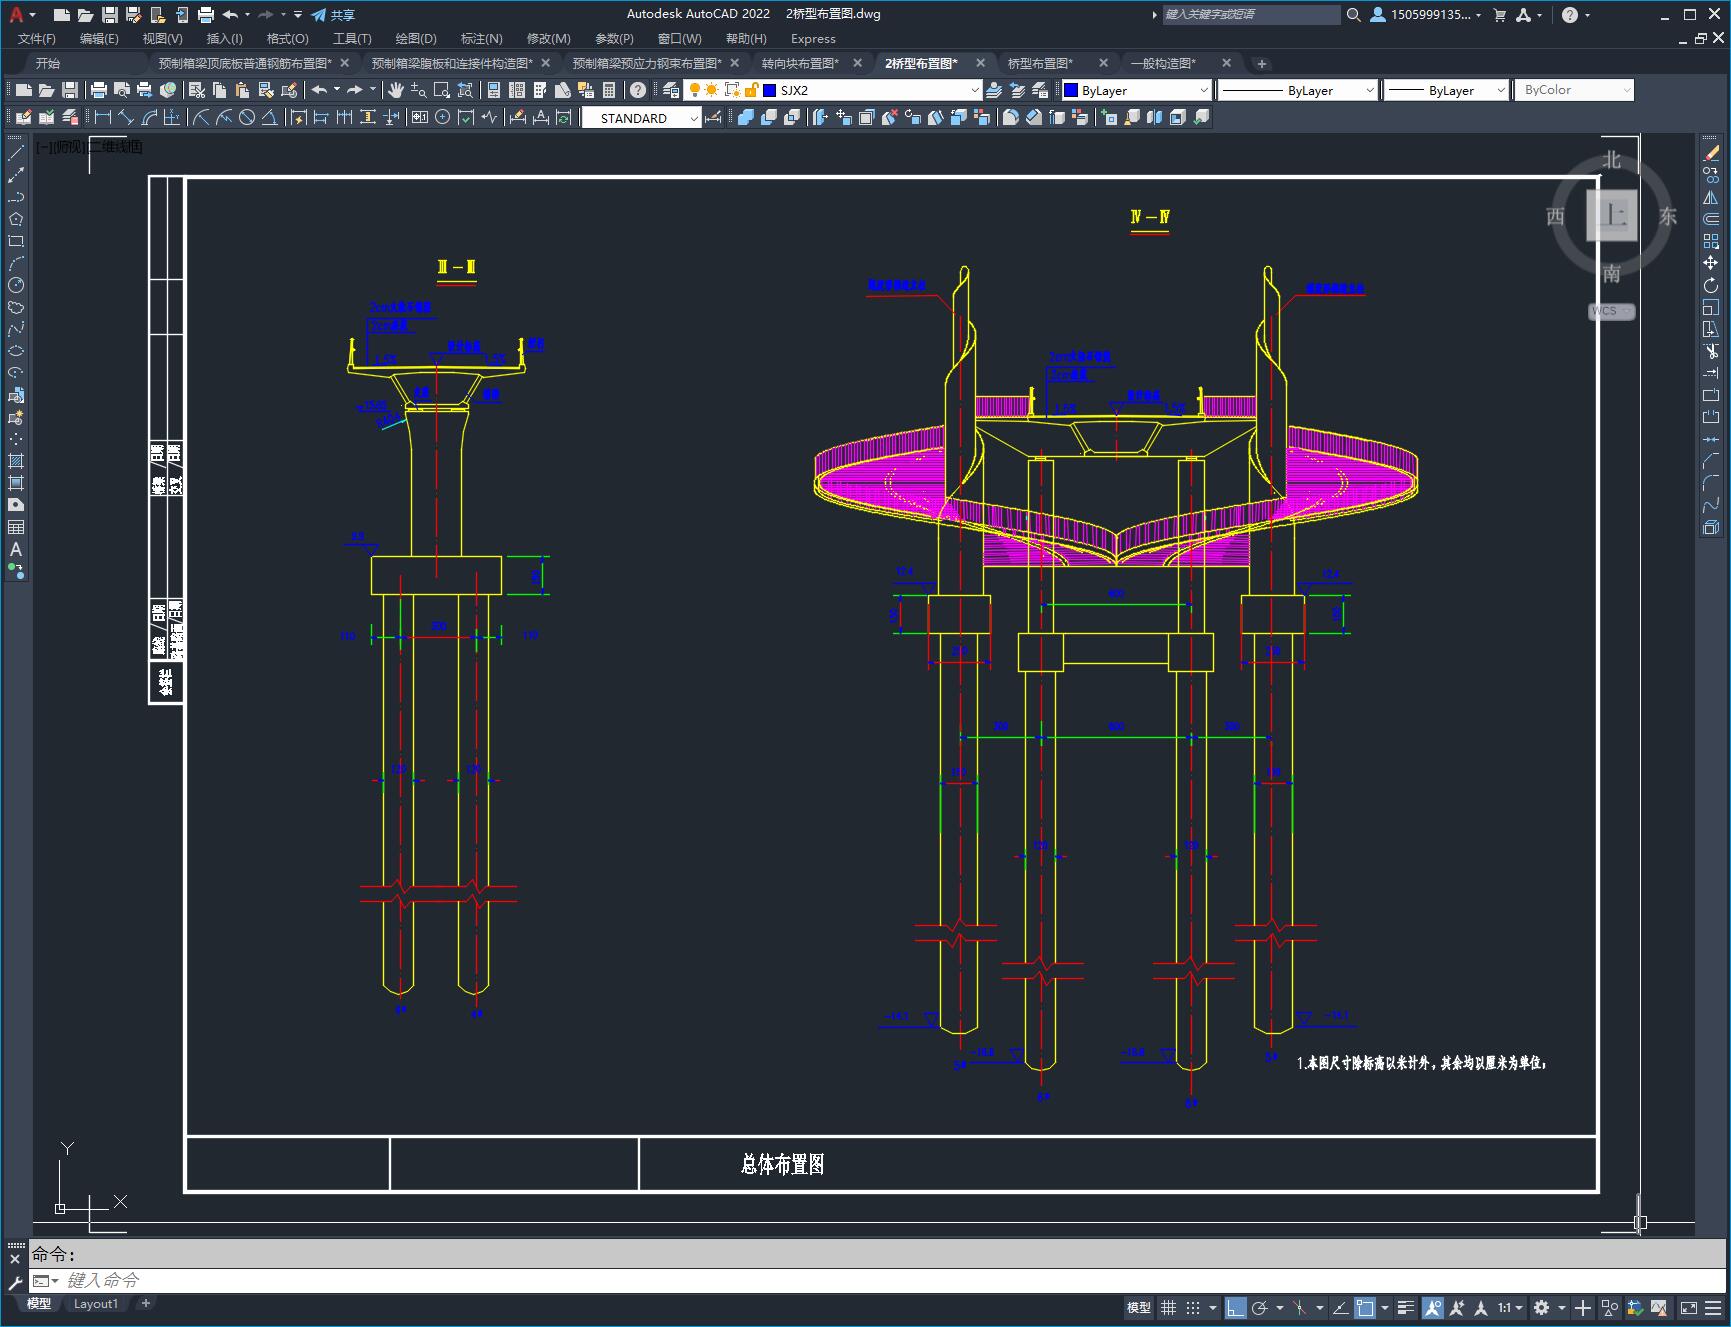Viewport: 1731px width, 1327px height.
Task: Switch to the Layout1 tab
Action: (96, 1303)
